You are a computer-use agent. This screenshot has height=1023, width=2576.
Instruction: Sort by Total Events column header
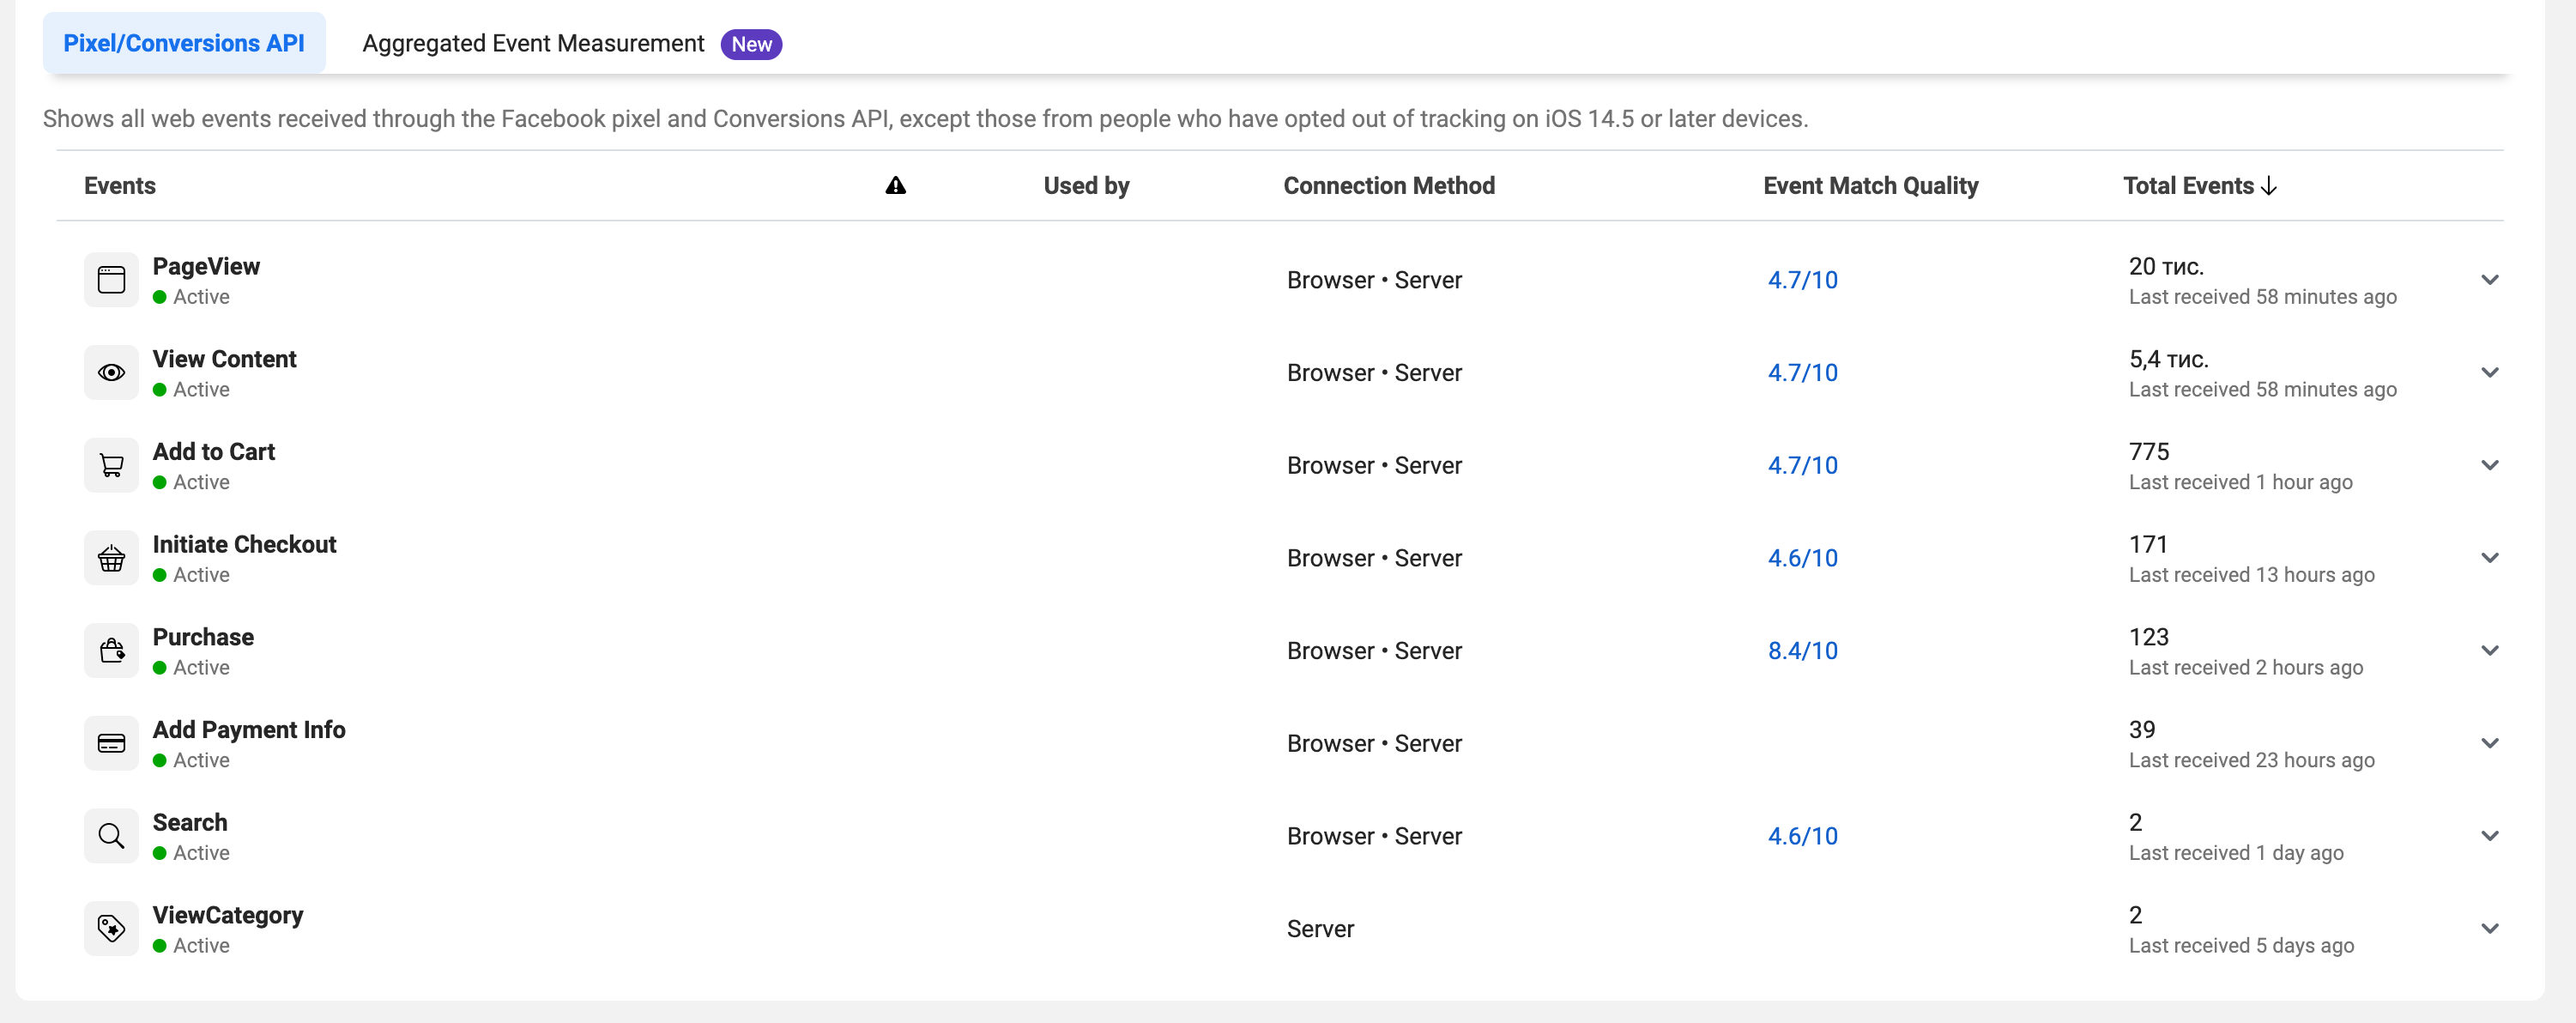[x=2199, y=186]
